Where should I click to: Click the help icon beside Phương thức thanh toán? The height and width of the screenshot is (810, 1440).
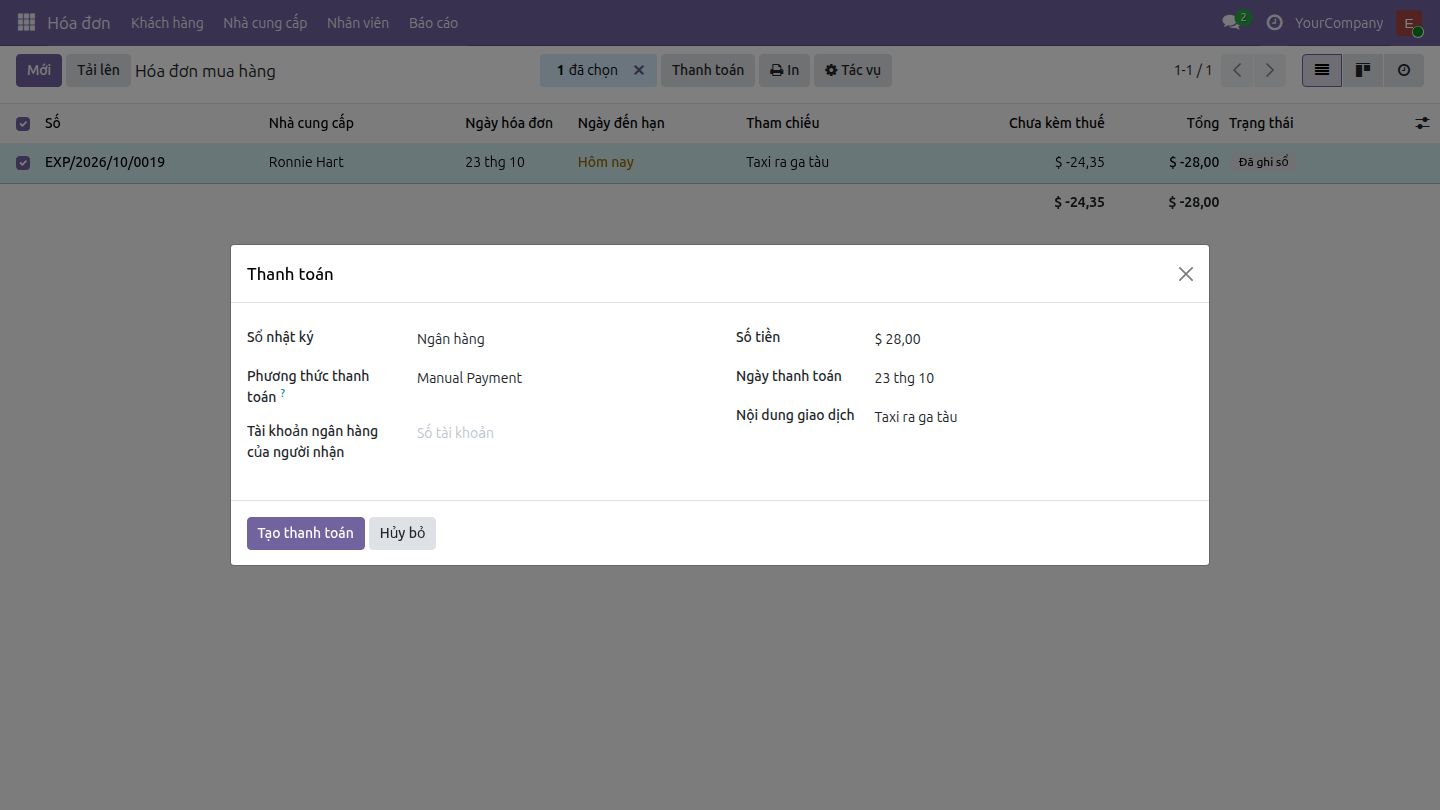[283, 393]
